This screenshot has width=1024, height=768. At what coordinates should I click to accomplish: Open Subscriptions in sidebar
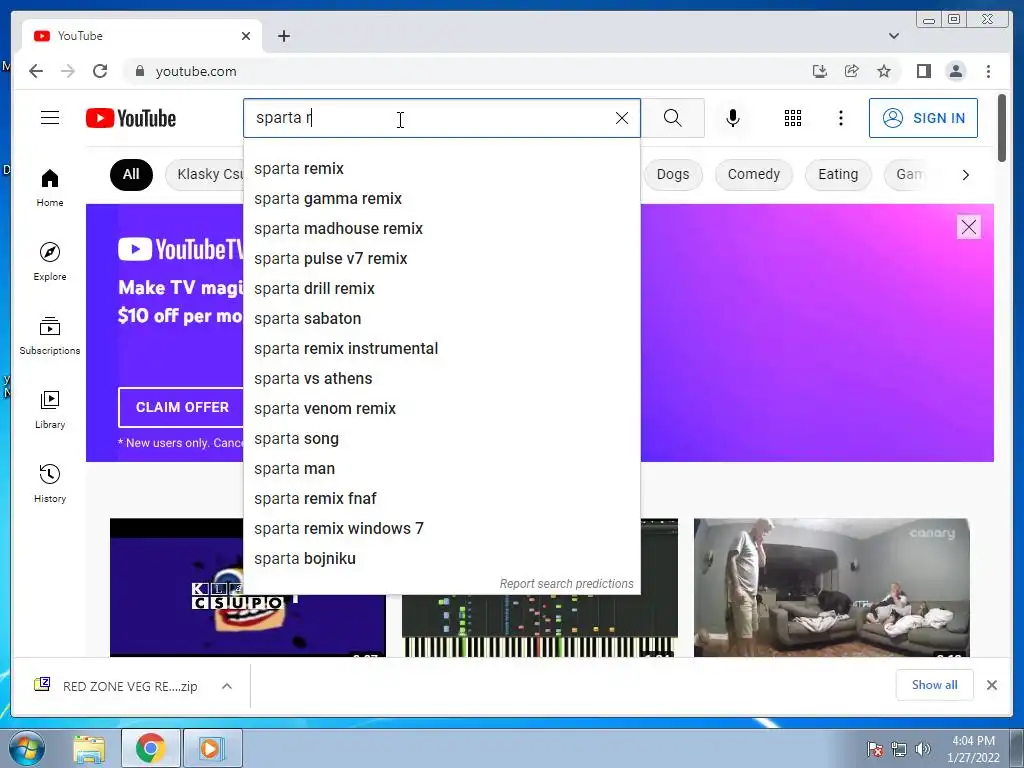click(x=50, y=336)
